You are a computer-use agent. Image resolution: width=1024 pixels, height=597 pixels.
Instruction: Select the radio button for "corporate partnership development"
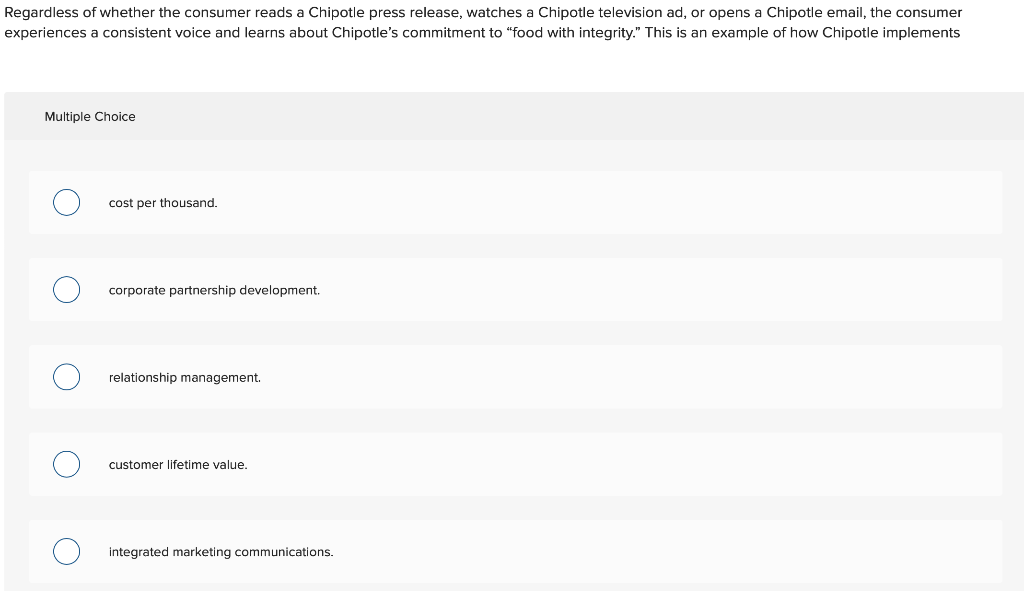click(66, 289)
